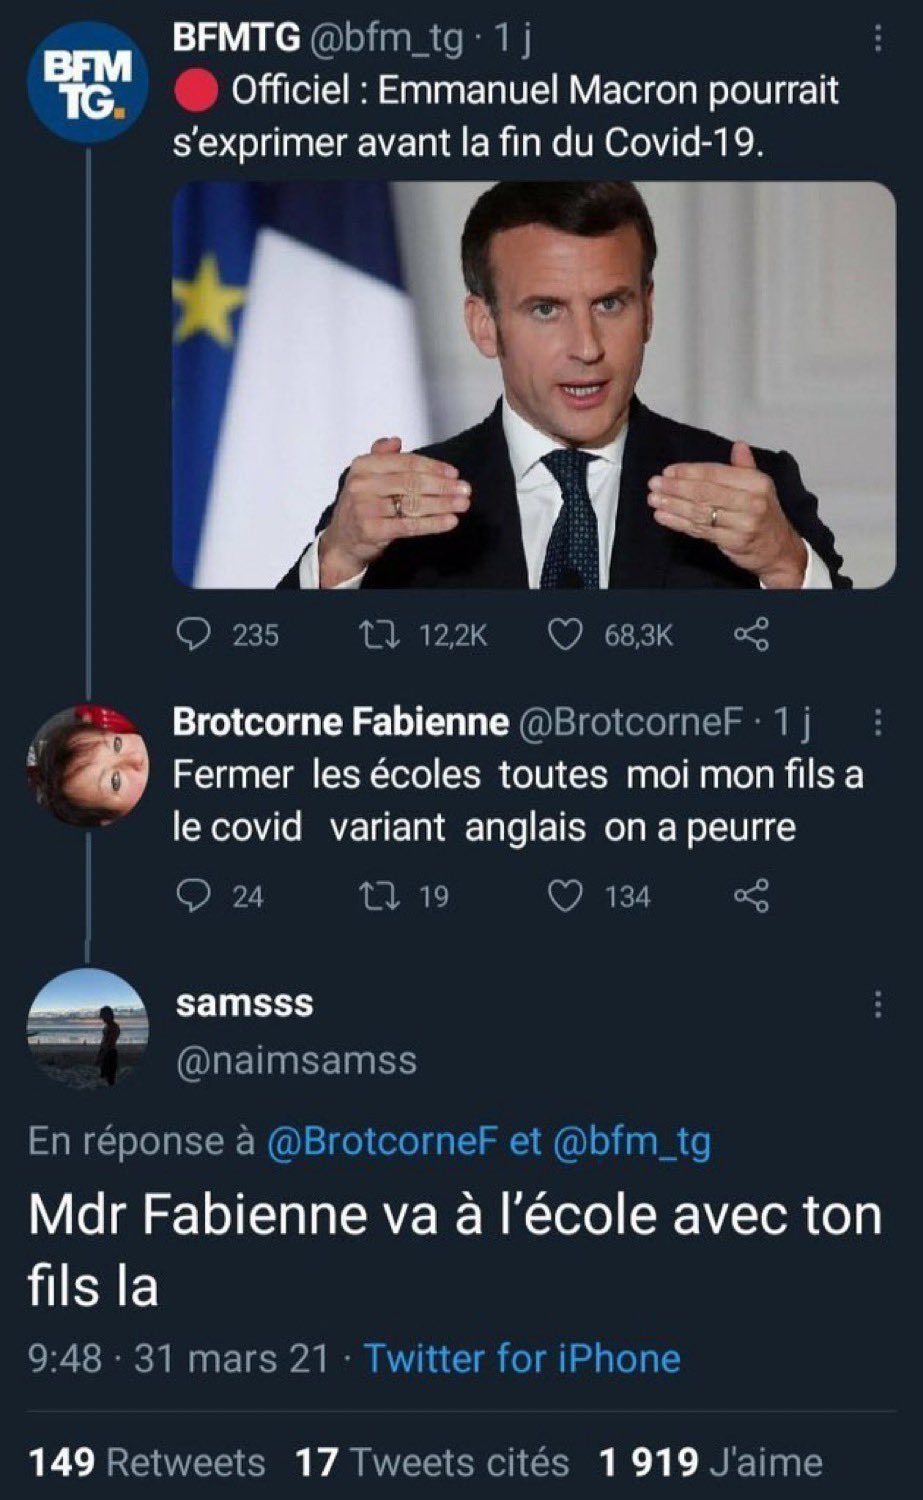Follow the @bfm_tg mention link
Image resolution: width=923 pixels, height=1500 pixels.
(x=631, y=1141)
